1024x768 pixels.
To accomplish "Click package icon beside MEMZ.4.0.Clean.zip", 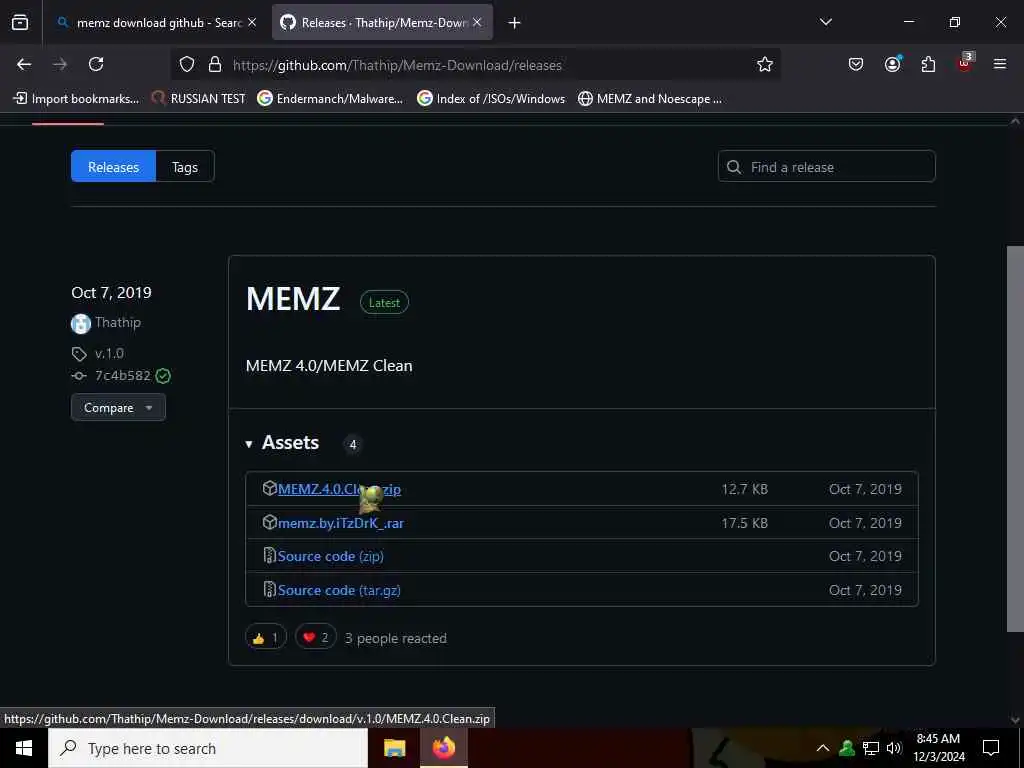I will pos(269,488).
